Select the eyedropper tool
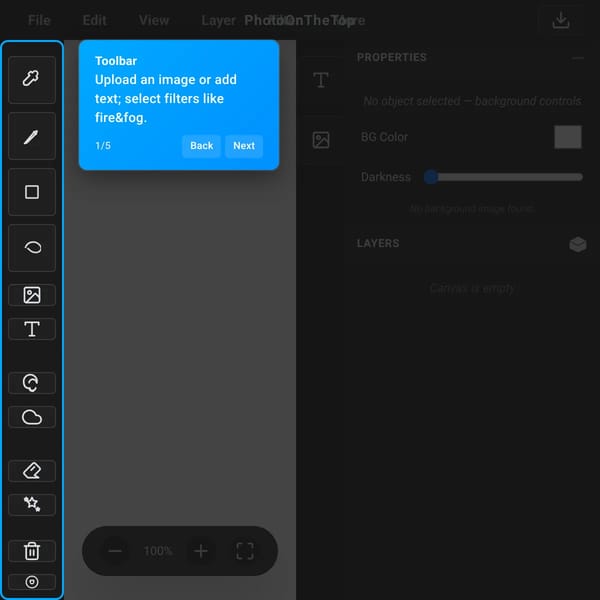The width and height of the screenshot is (600, 600). tap(32, 80)
